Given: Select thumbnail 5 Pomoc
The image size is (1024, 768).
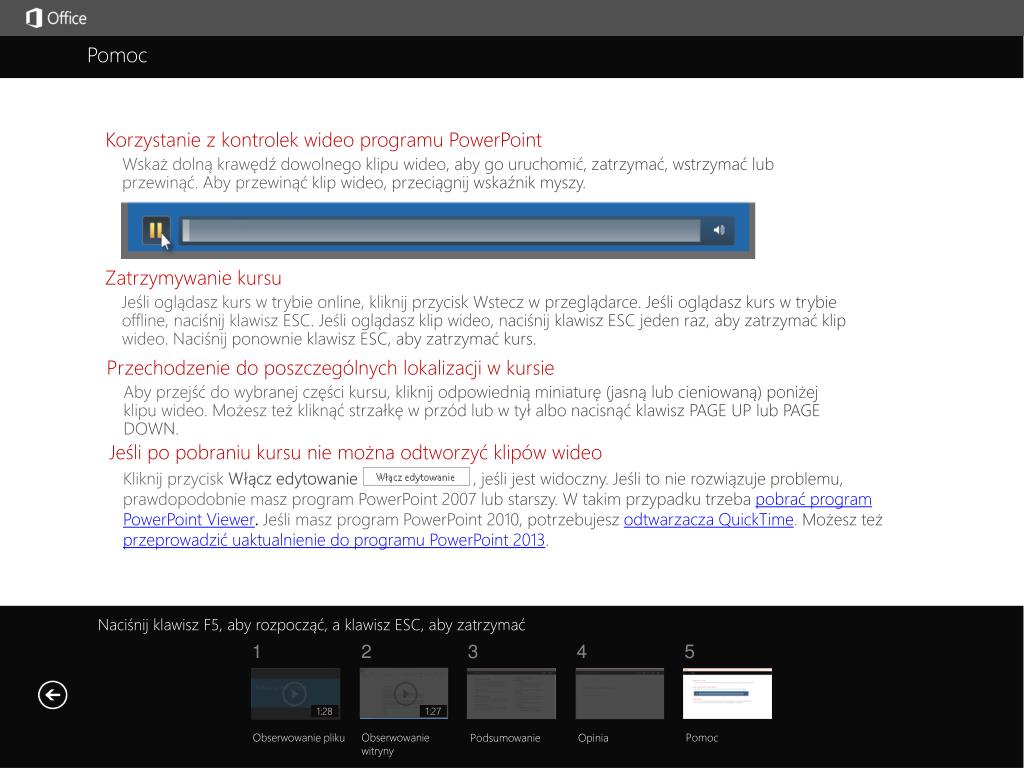Looking at the screenshot, I should [x=728, y=693].
